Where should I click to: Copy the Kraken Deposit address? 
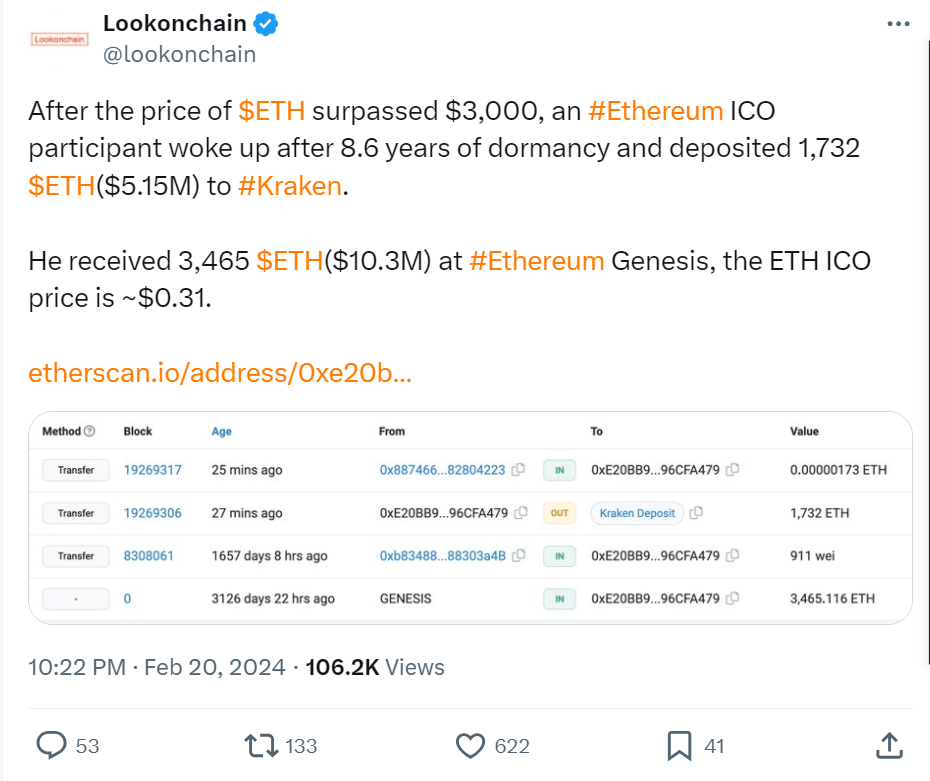696,513
